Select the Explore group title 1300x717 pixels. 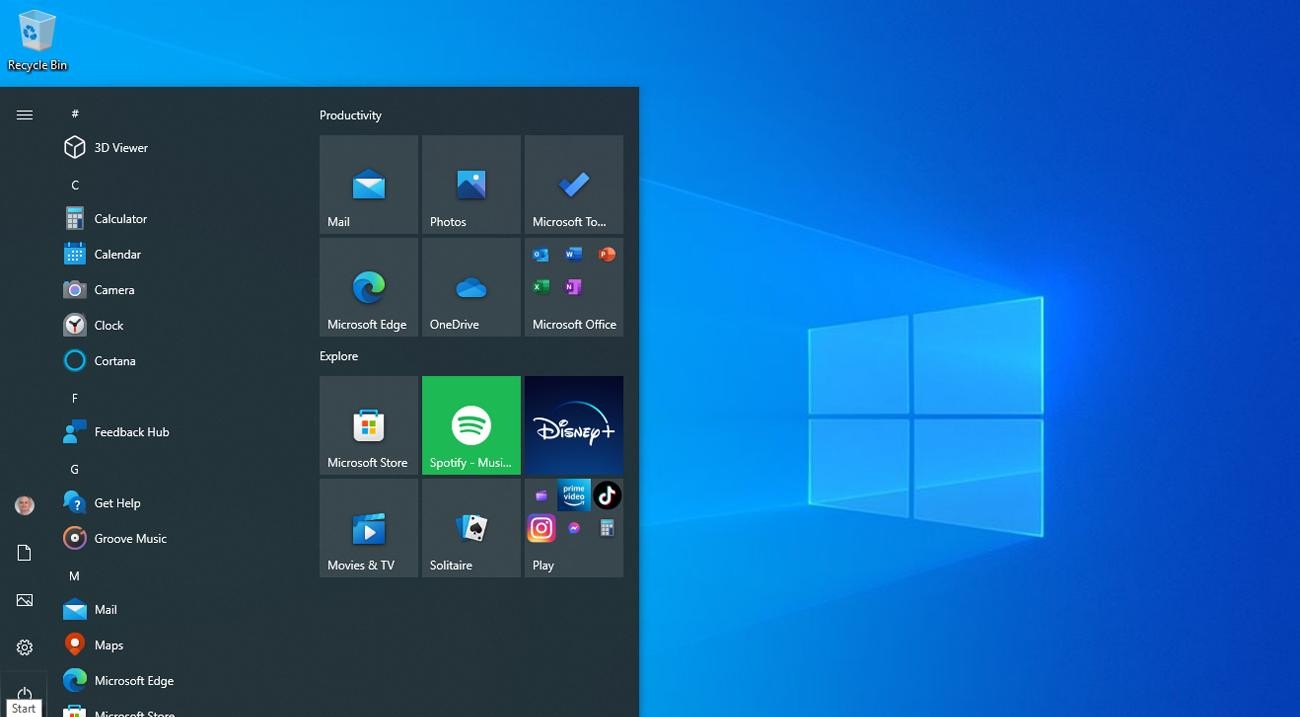tap(339, 356)
